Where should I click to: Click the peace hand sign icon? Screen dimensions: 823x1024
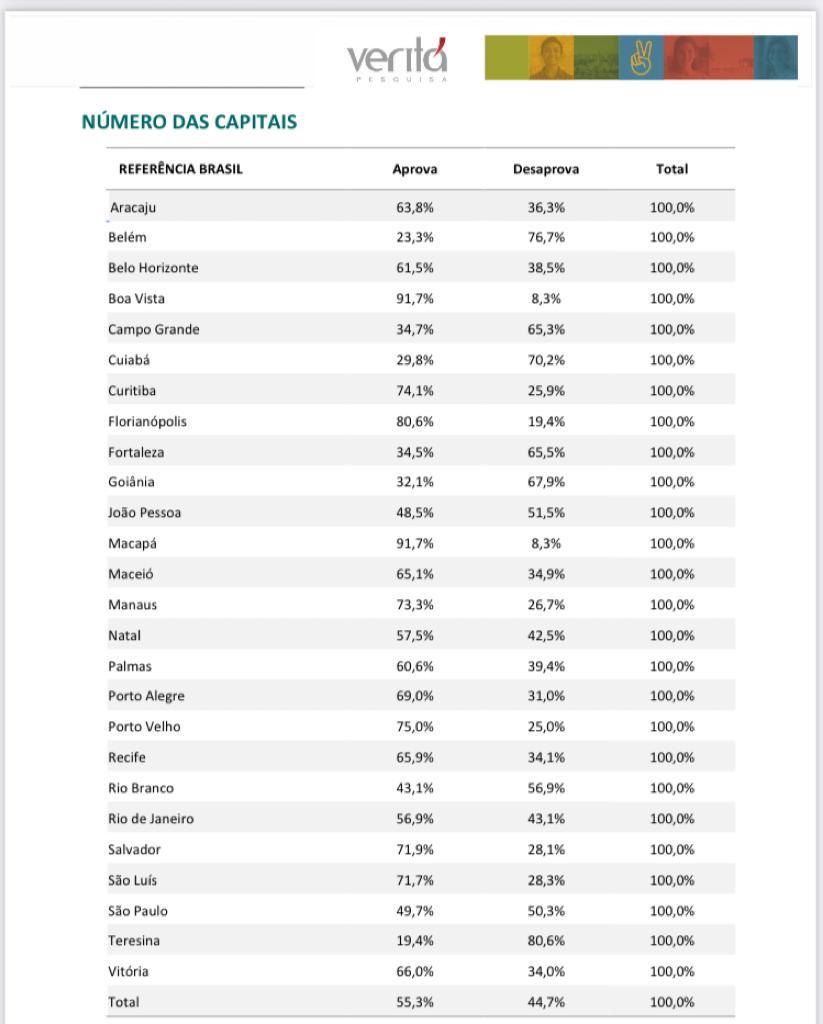click(641, 57)
